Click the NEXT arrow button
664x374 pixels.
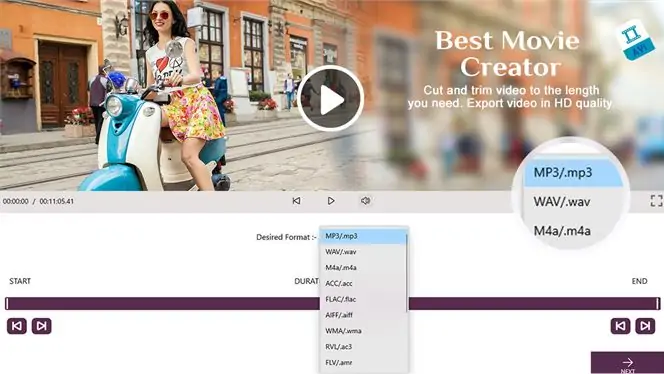tap(627, 363)
